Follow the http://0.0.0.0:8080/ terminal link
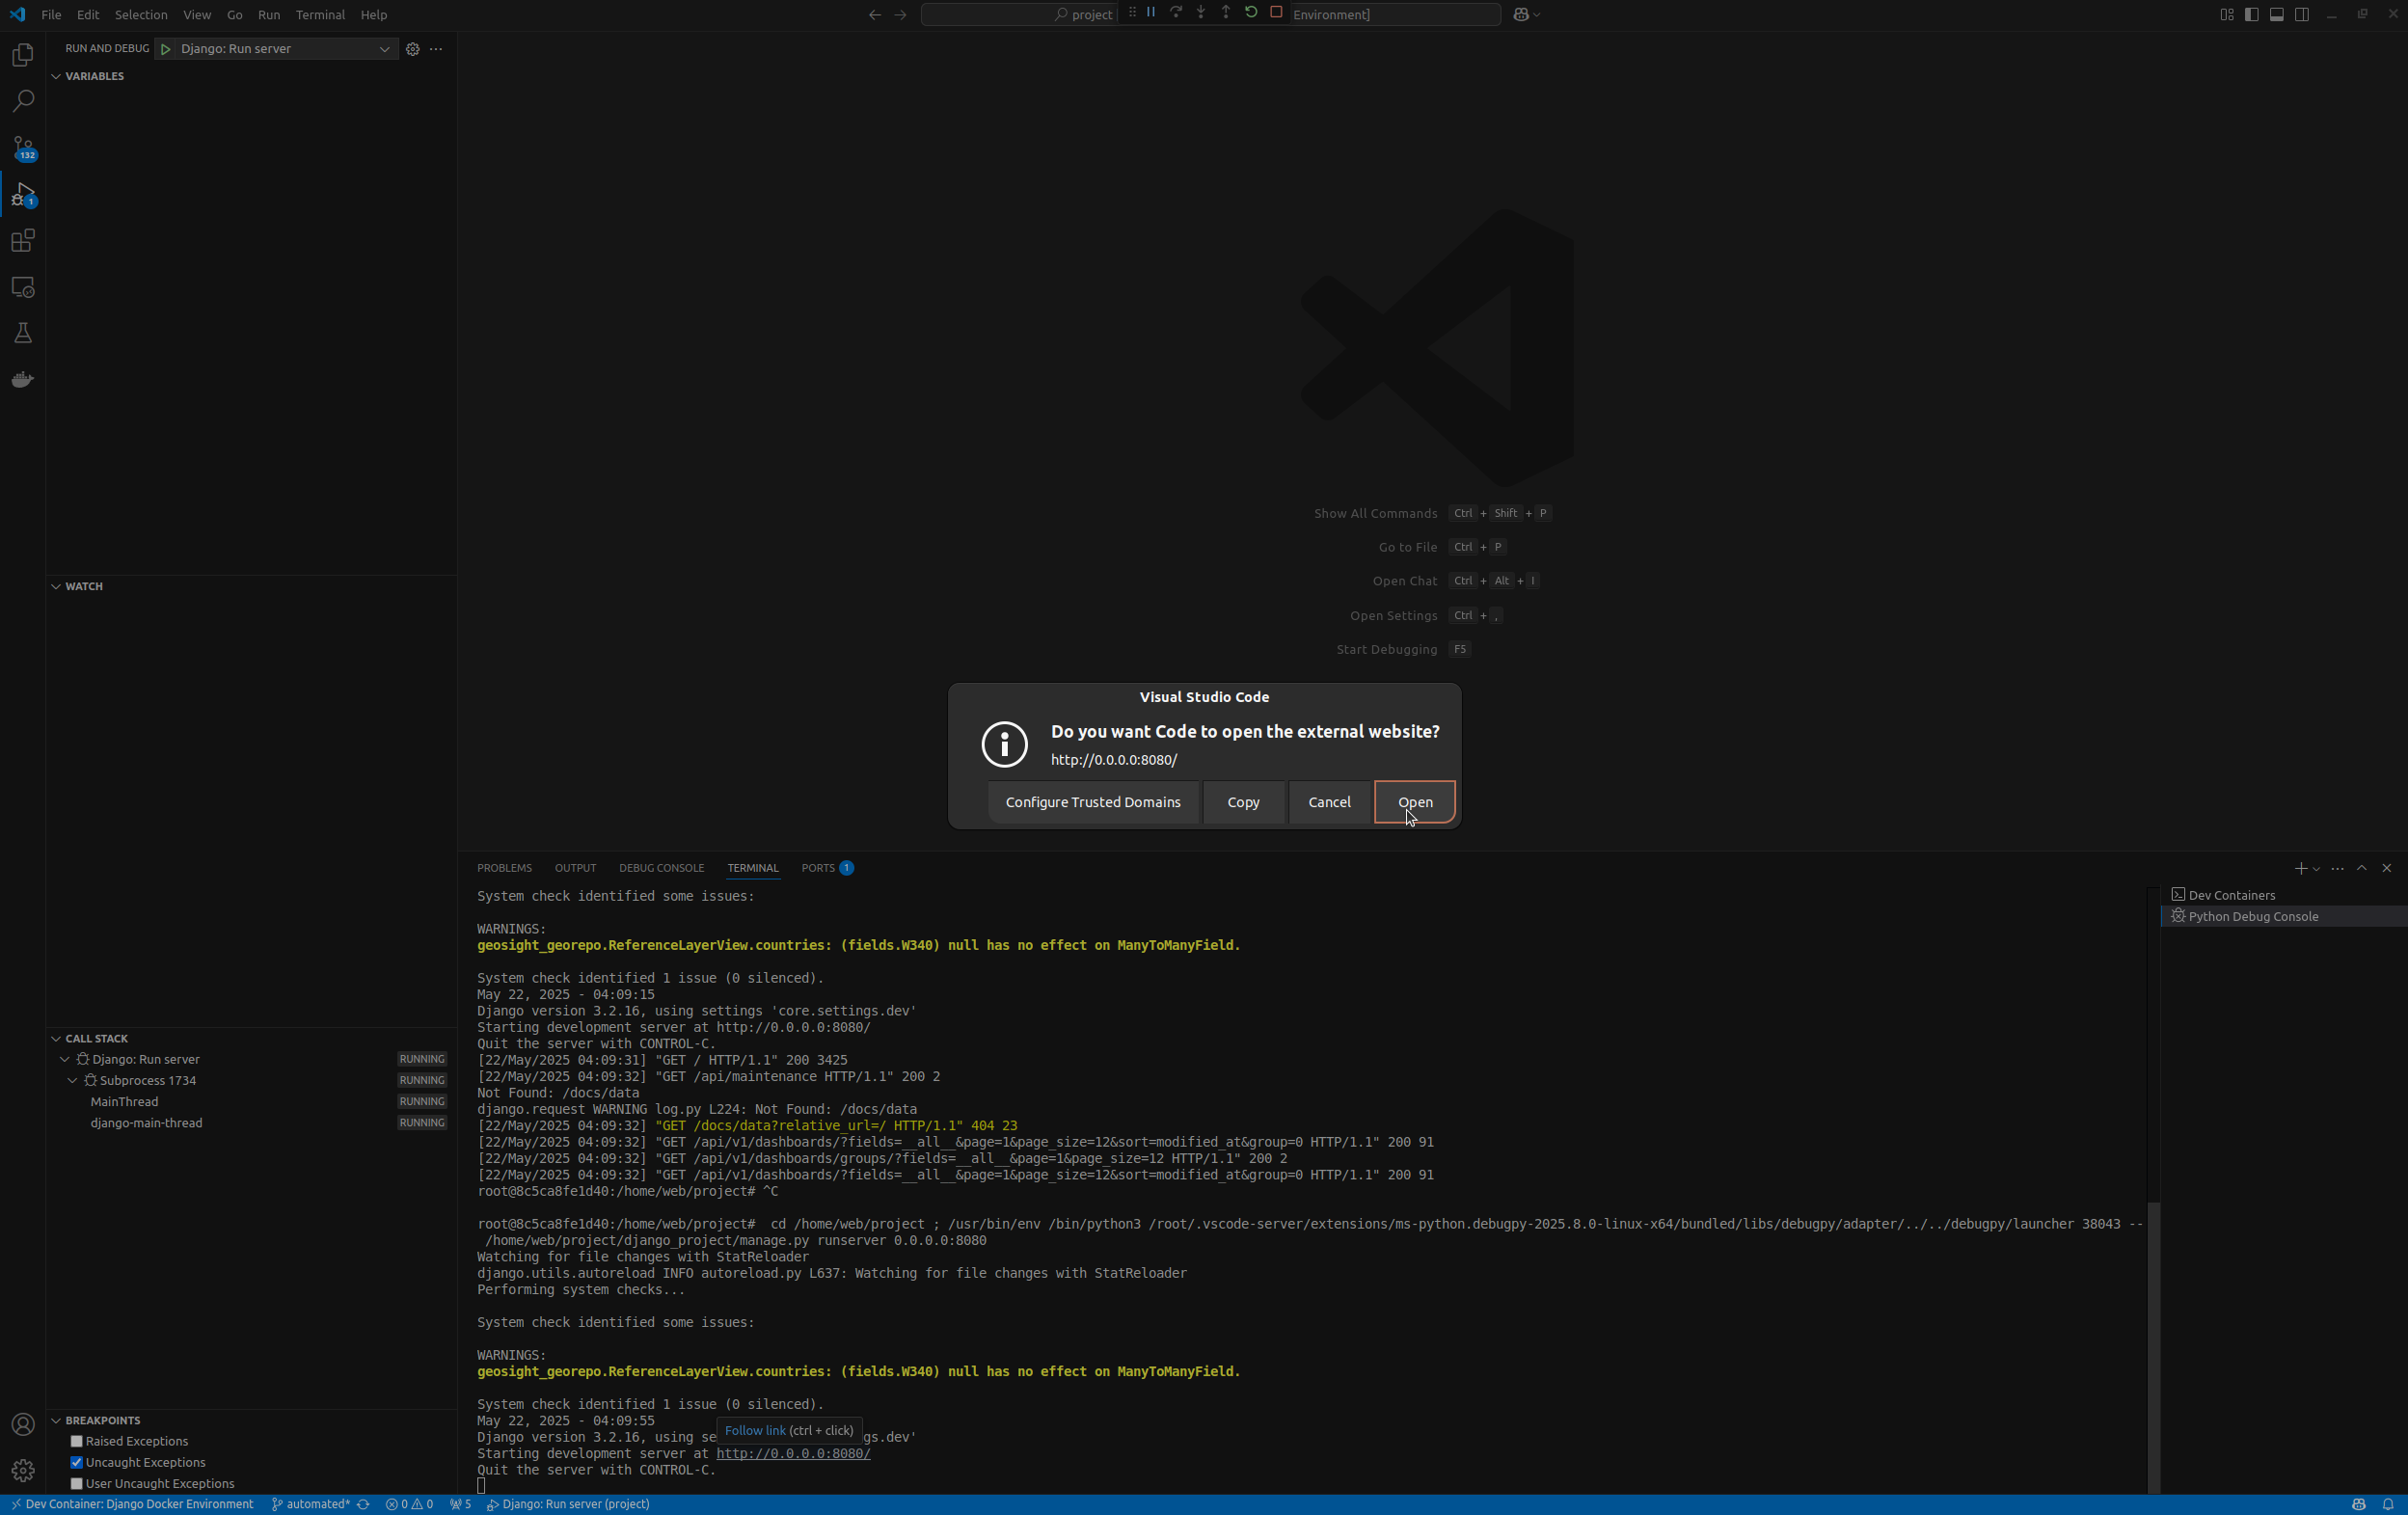The width and height of the screenshot is (2408, 1515). (793, 1453)
